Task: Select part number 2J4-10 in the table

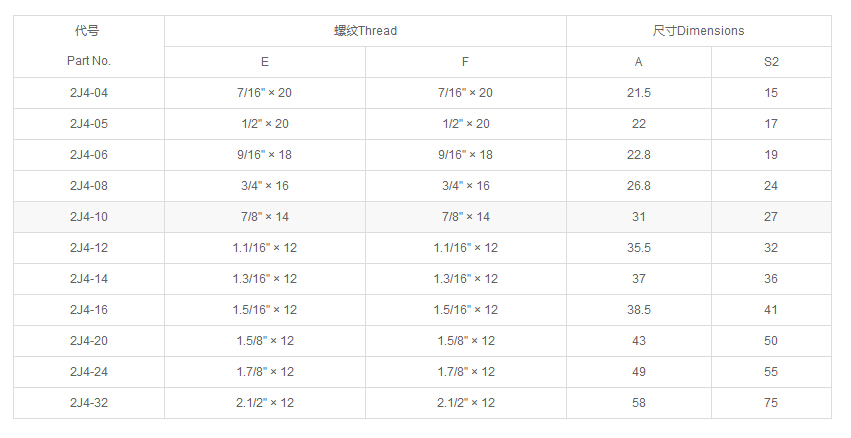Action: (x=89, y=217)
